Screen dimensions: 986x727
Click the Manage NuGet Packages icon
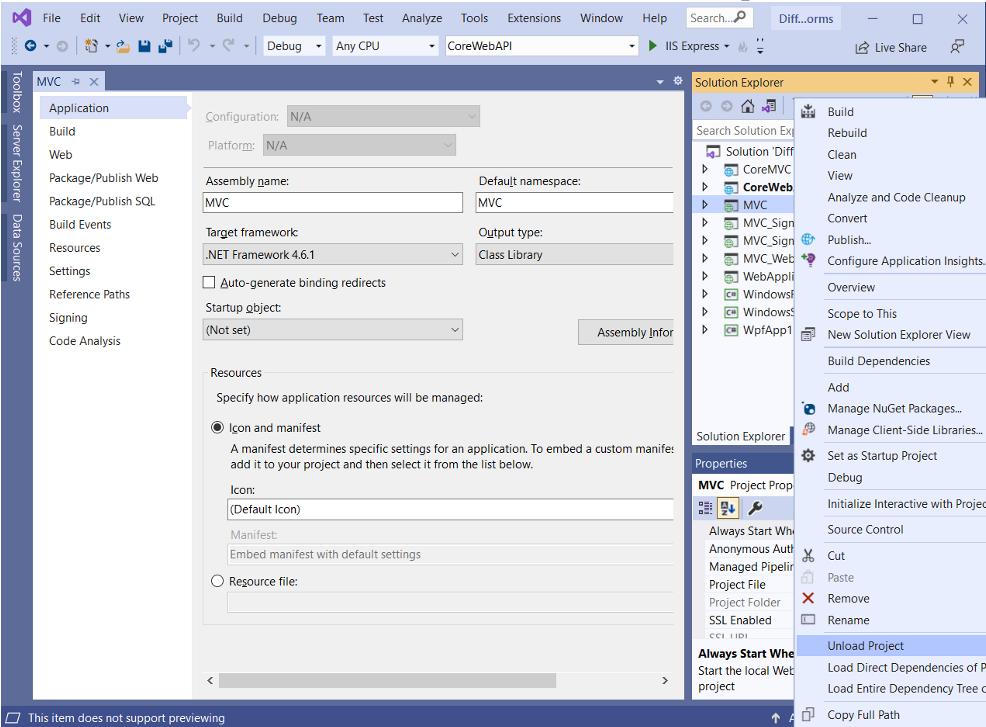coord(809,409)
